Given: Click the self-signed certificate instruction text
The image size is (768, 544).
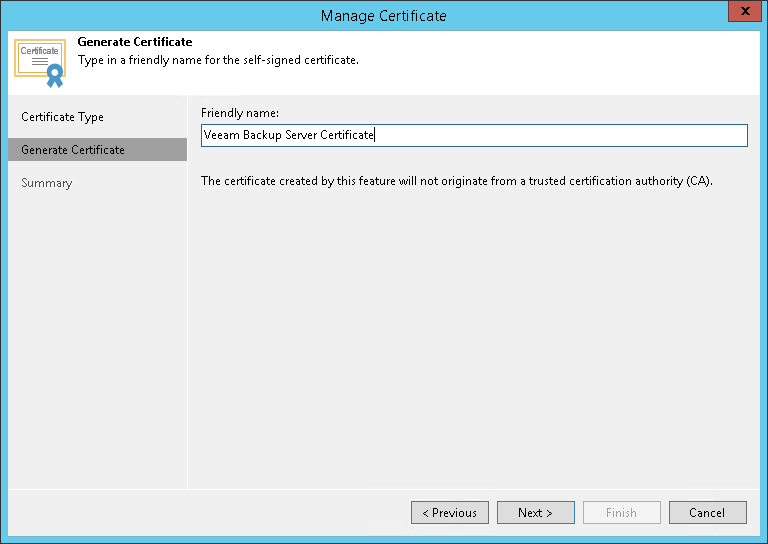Looking at the screenshot, I should 218,60.
